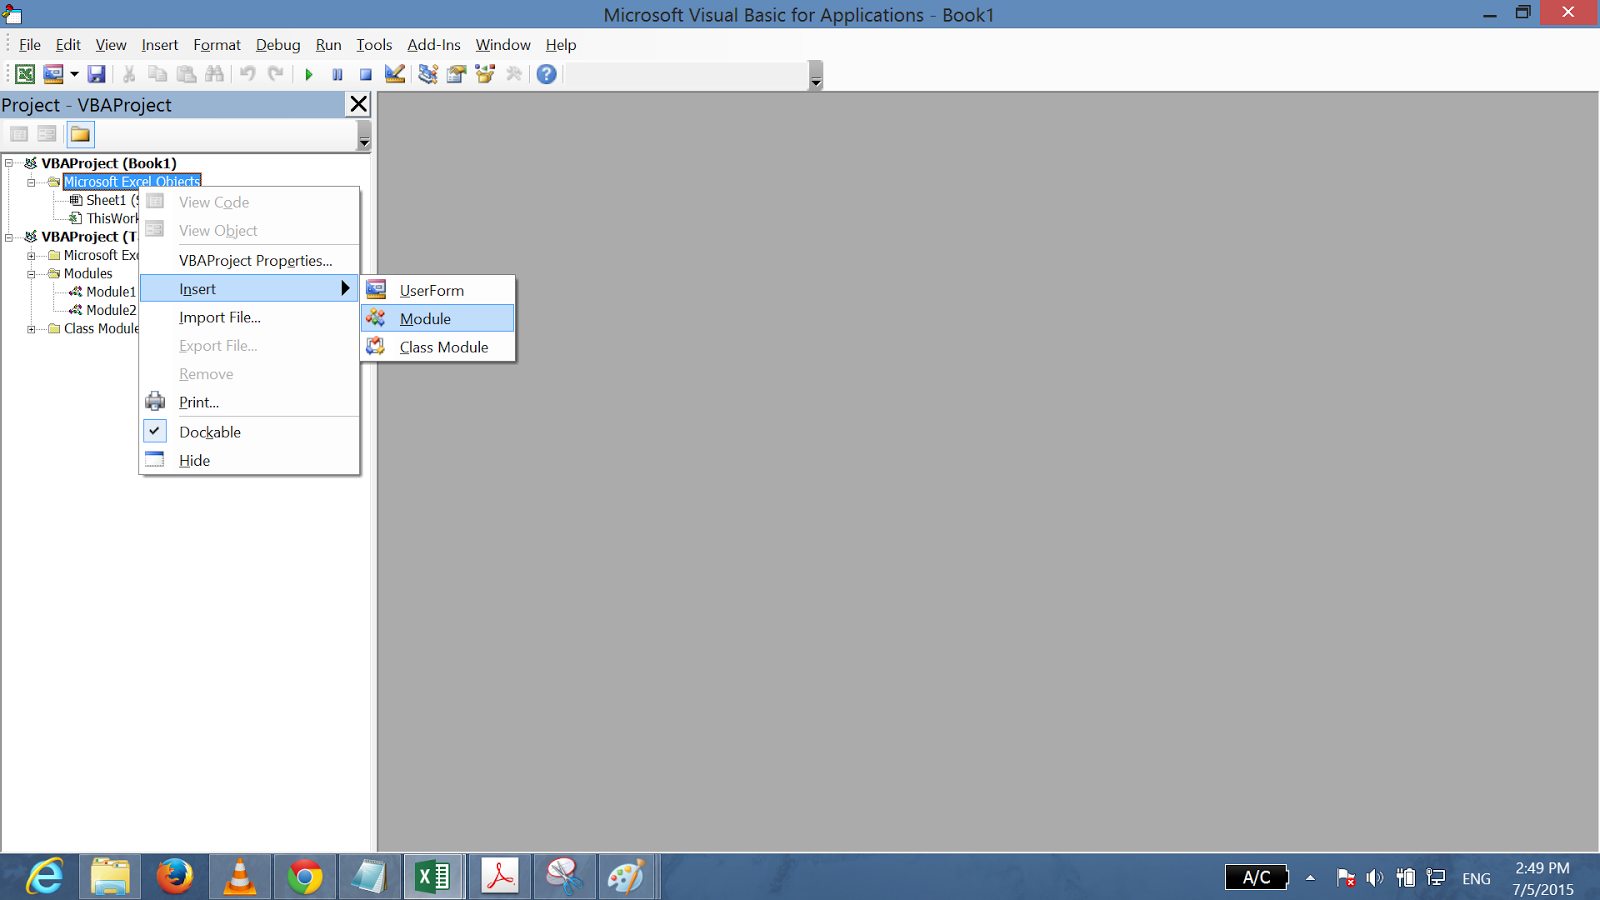The height and width of the screenshot is (900, 1600).
Task: Collapse the selected Microsoft Excel Objects folder
Action: pyautogui.click(x=31, y=182)
